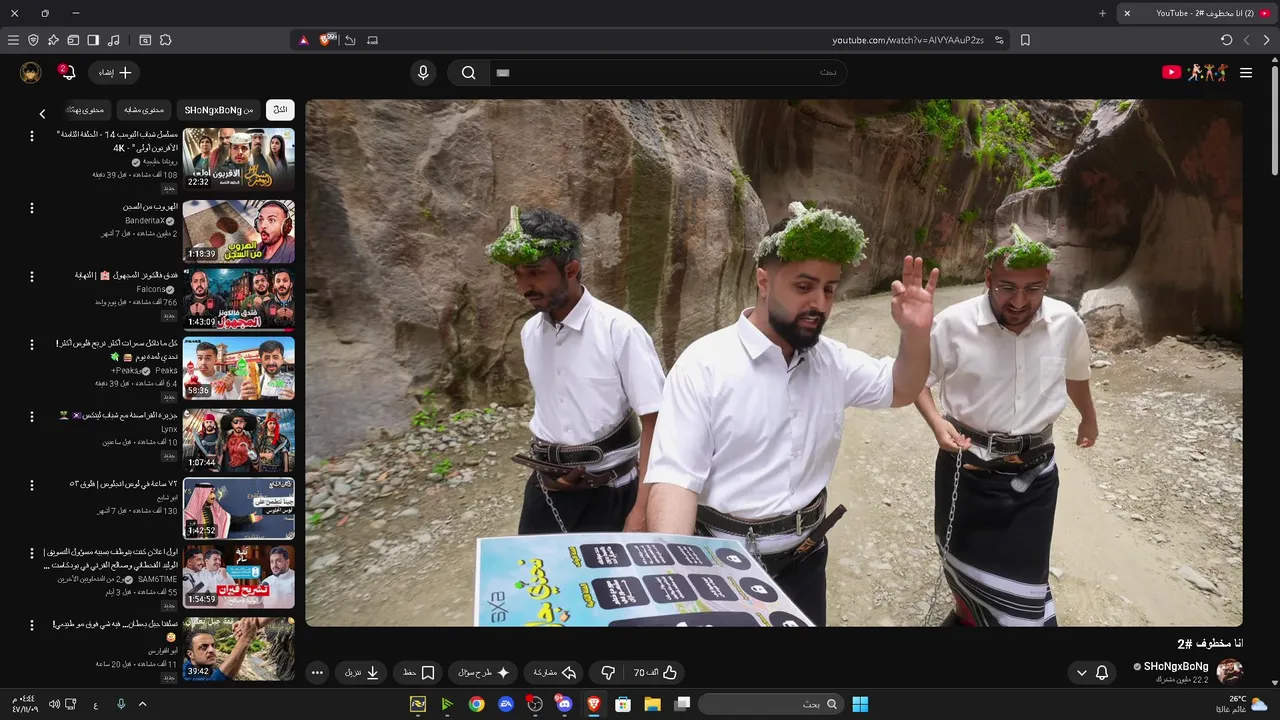Click the Brave Rewards triangle icon
Screen dimensions: 1280x720
pyautogui.click(x=304, y=40)
